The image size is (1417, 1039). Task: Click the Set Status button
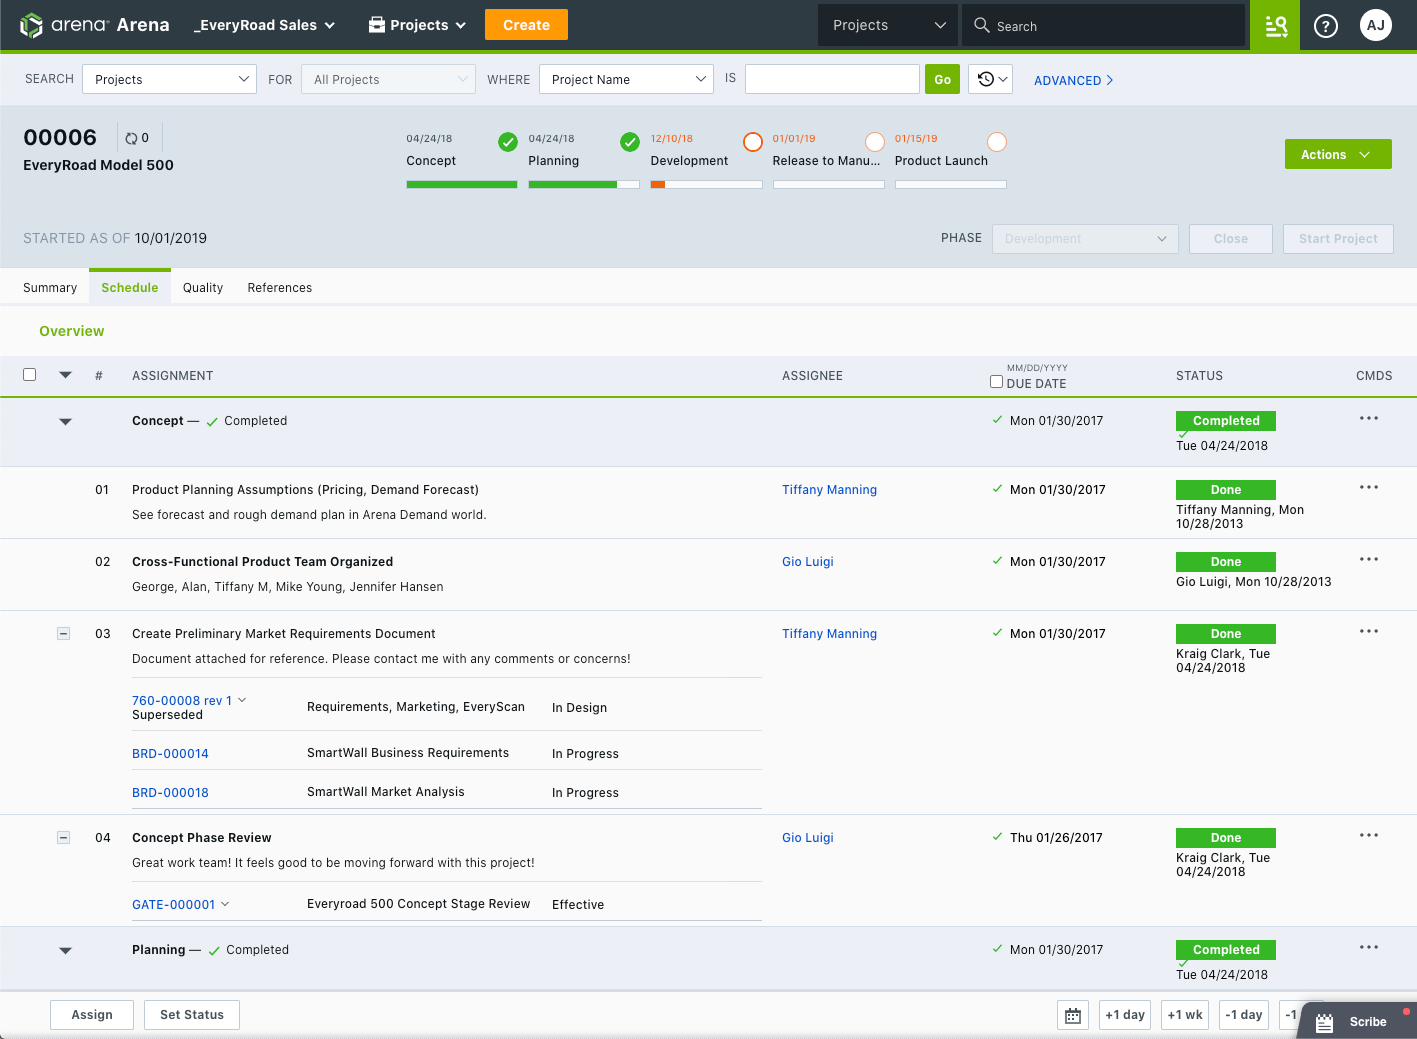192,1014
